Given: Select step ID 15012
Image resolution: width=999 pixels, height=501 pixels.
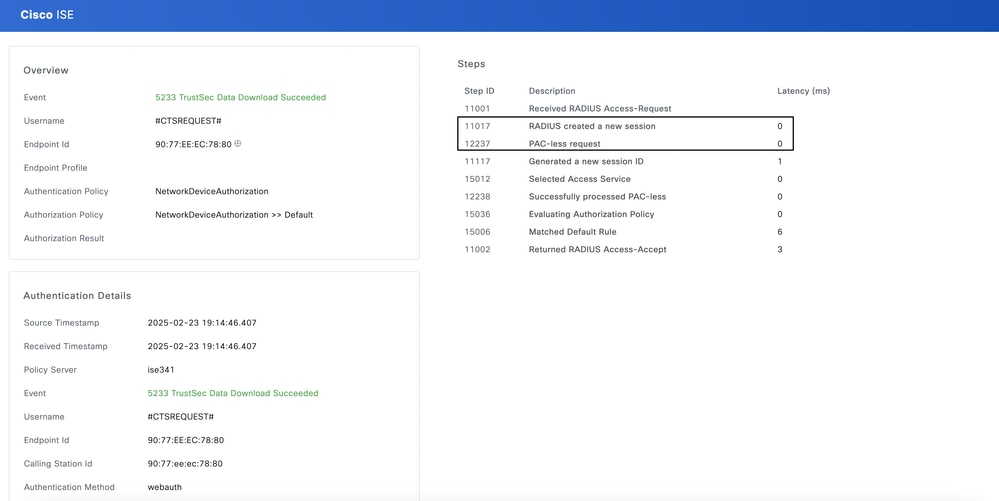Looking at the screenshot, I should [x=477, y=179].
